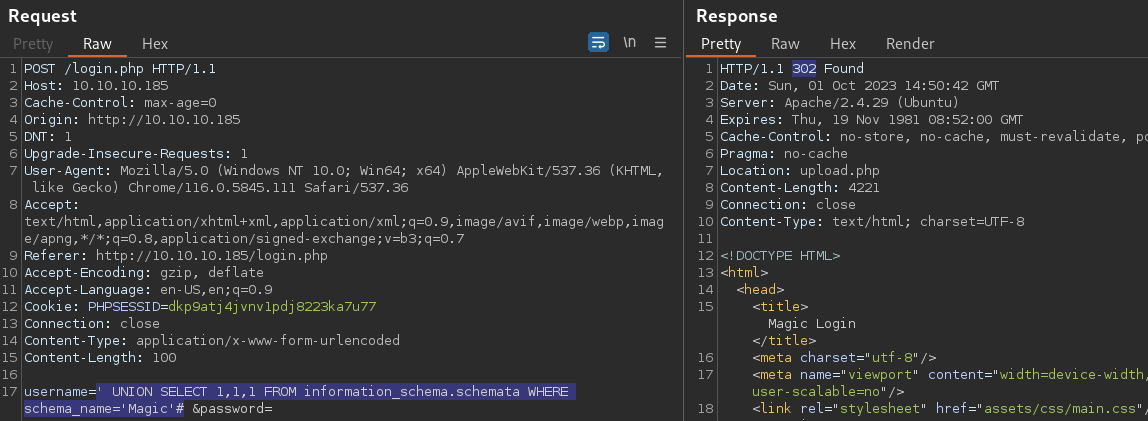Click the User-Agent header line
Image resolution: width=1148 pixels, height=421 pixels.
pos(343,179)
